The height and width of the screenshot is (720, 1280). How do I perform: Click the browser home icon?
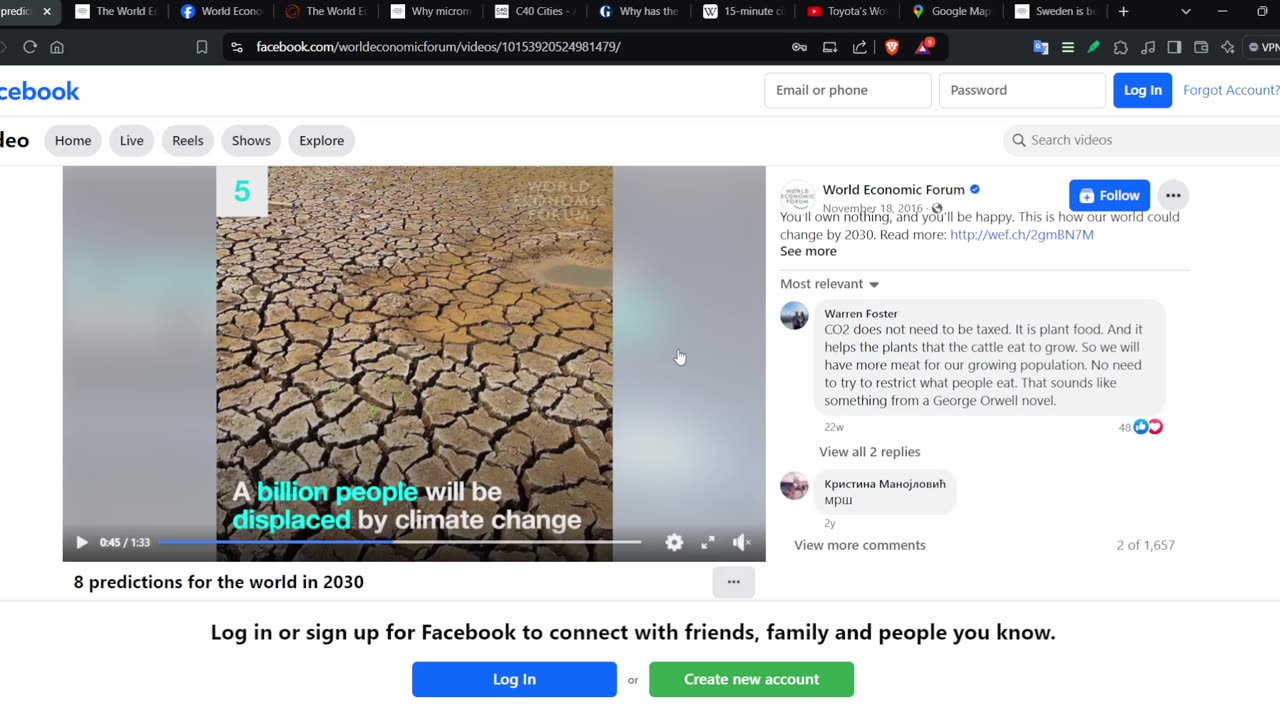point(57,47)
